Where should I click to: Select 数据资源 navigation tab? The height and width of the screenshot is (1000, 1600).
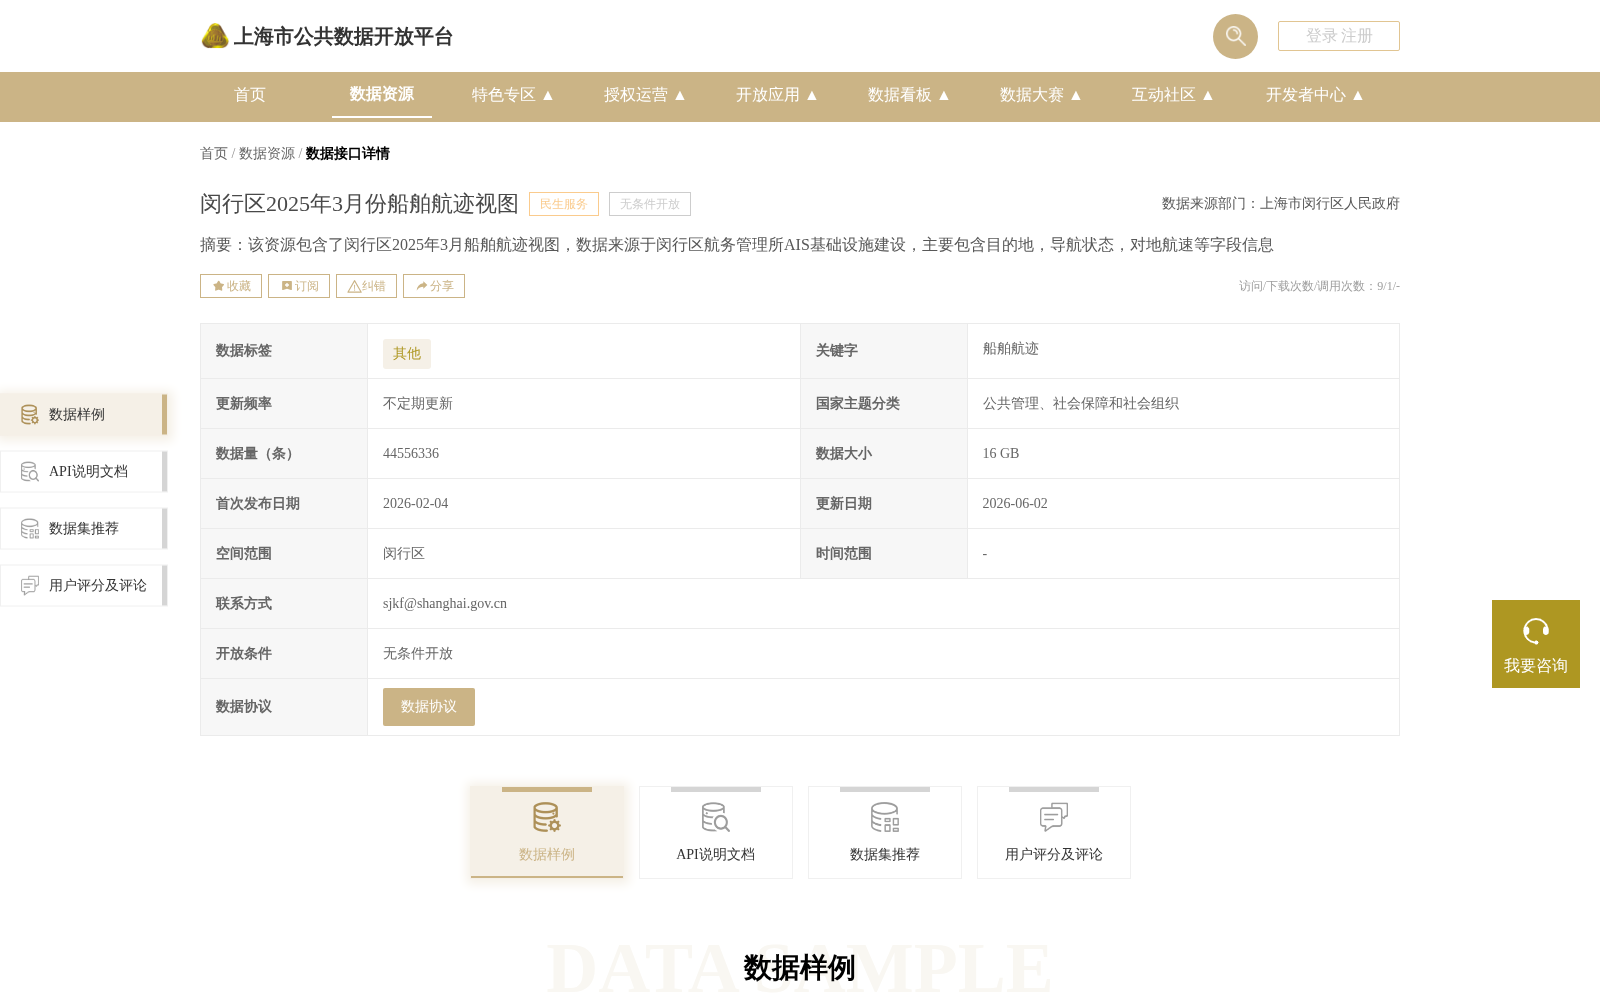(x=382, y=94)
